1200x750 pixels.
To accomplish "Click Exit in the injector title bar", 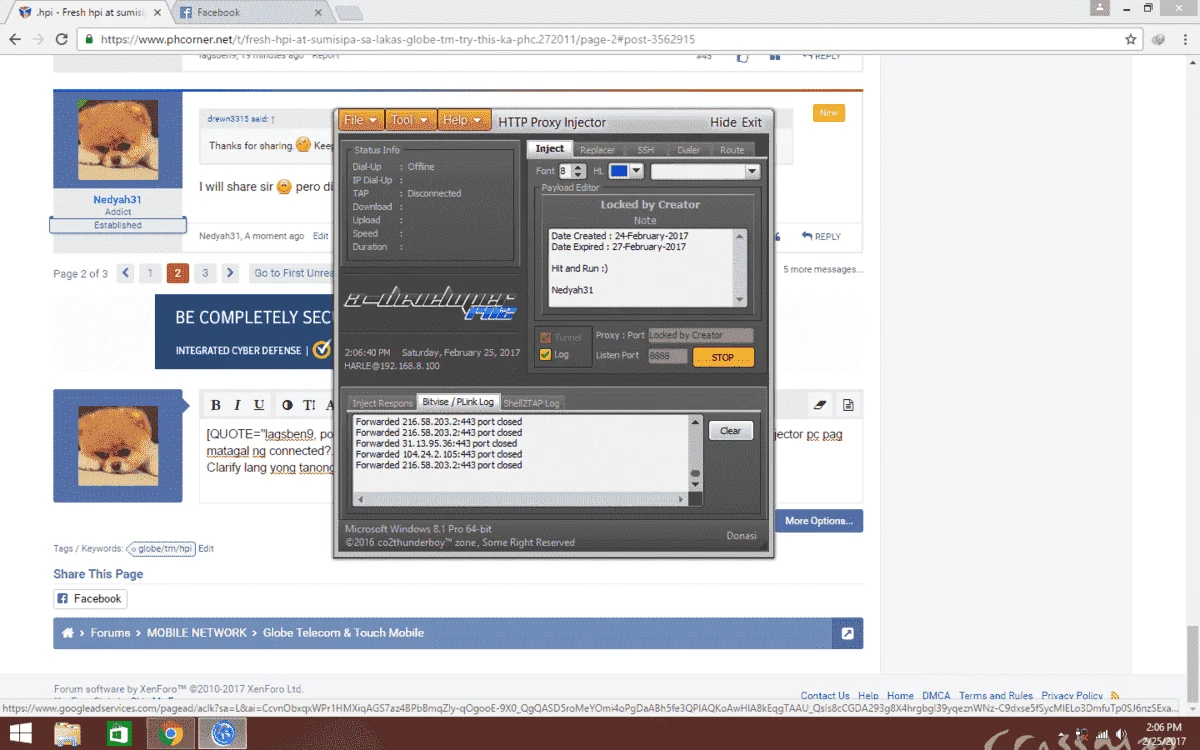I will click(751, 122).
